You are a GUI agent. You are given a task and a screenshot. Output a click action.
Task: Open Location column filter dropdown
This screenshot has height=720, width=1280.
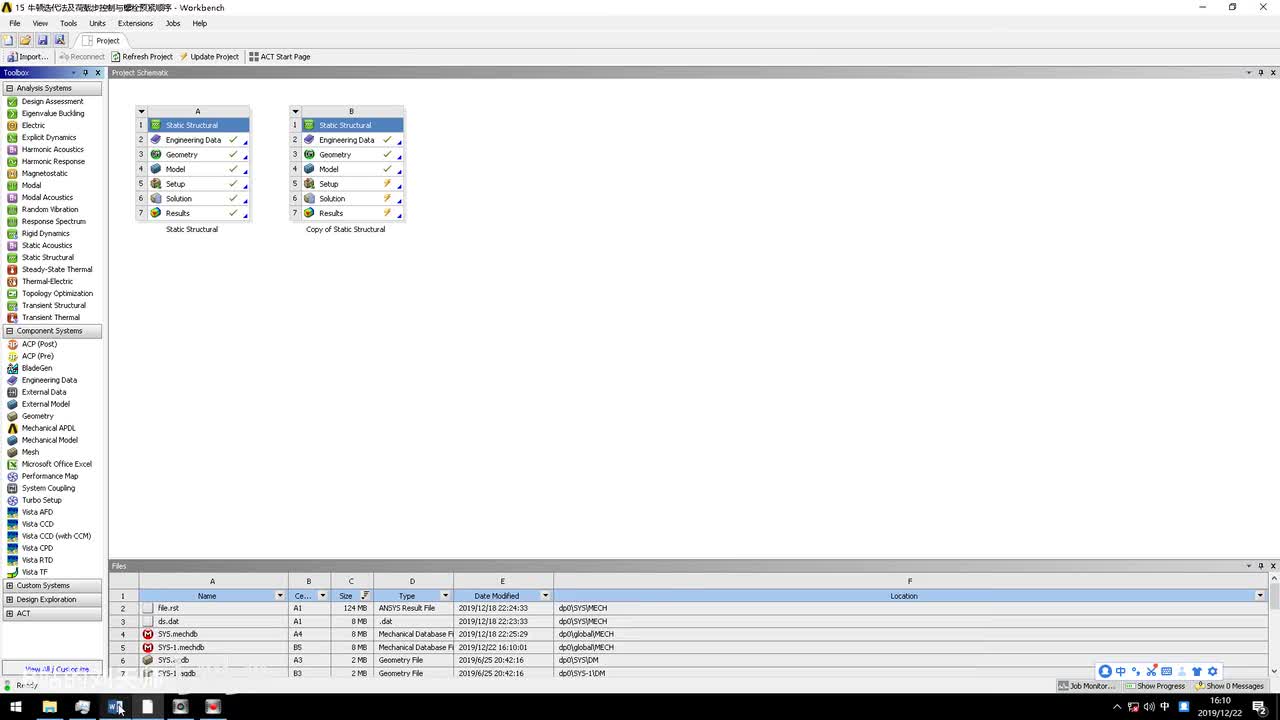[x=1260, y=596]
